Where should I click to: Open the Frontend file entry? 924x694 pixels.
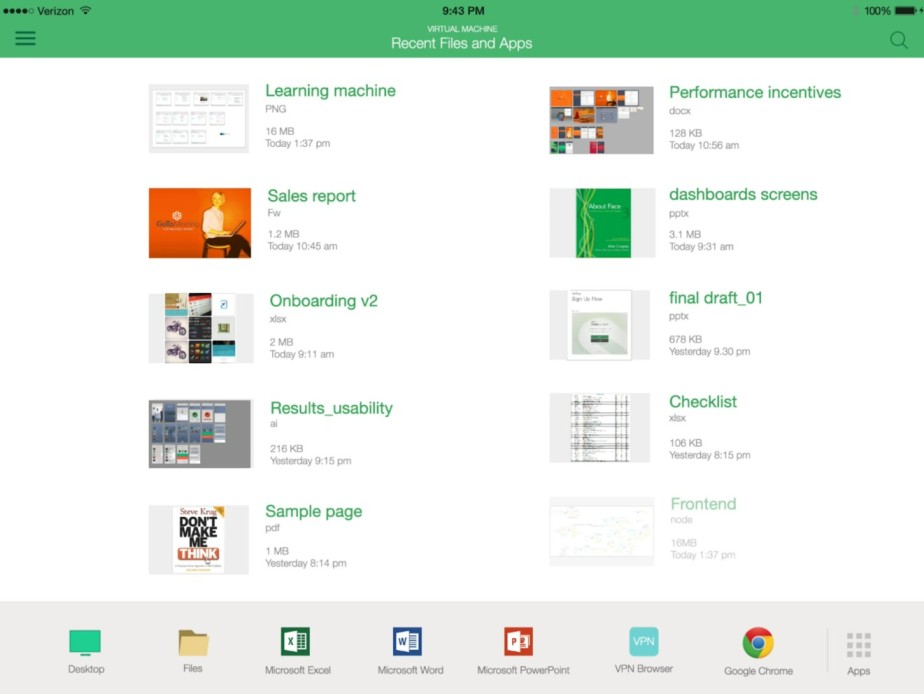(x=702, y=504)
